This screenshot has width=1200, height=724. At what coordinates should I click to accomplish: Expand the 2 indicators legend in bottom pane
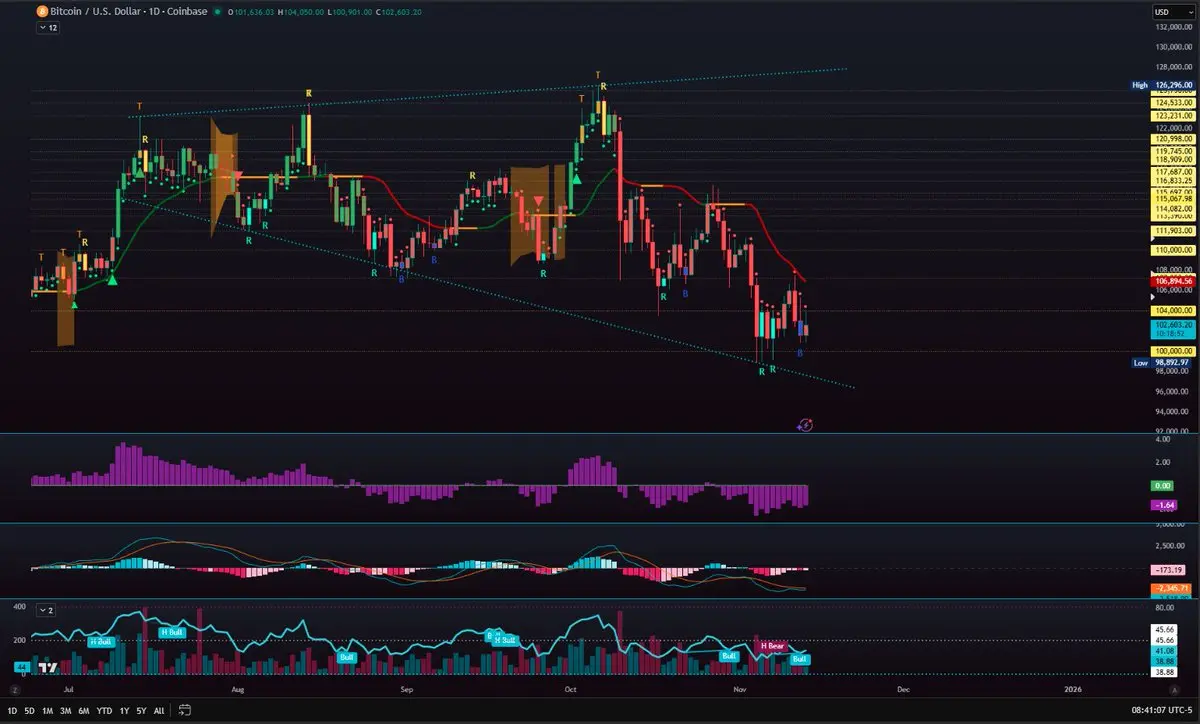coord(47,610)
